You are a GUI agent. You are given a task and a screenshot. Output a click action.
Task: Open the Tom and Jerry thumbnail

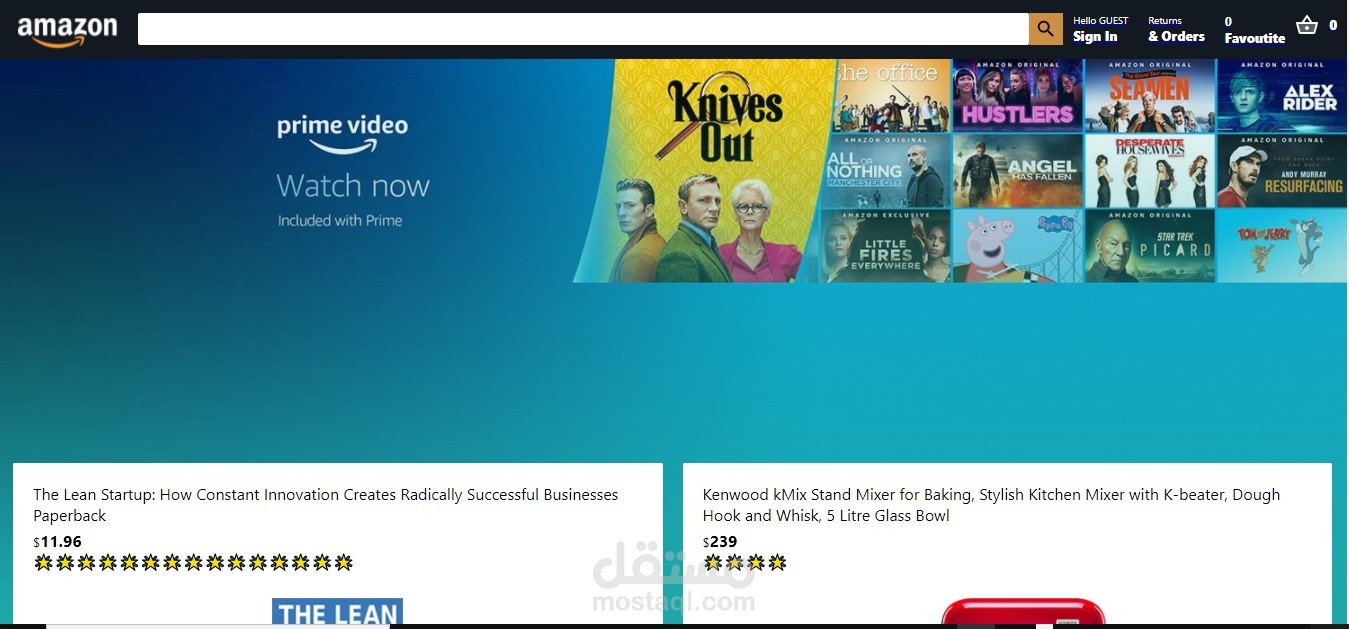click(x=1282, y=246)
